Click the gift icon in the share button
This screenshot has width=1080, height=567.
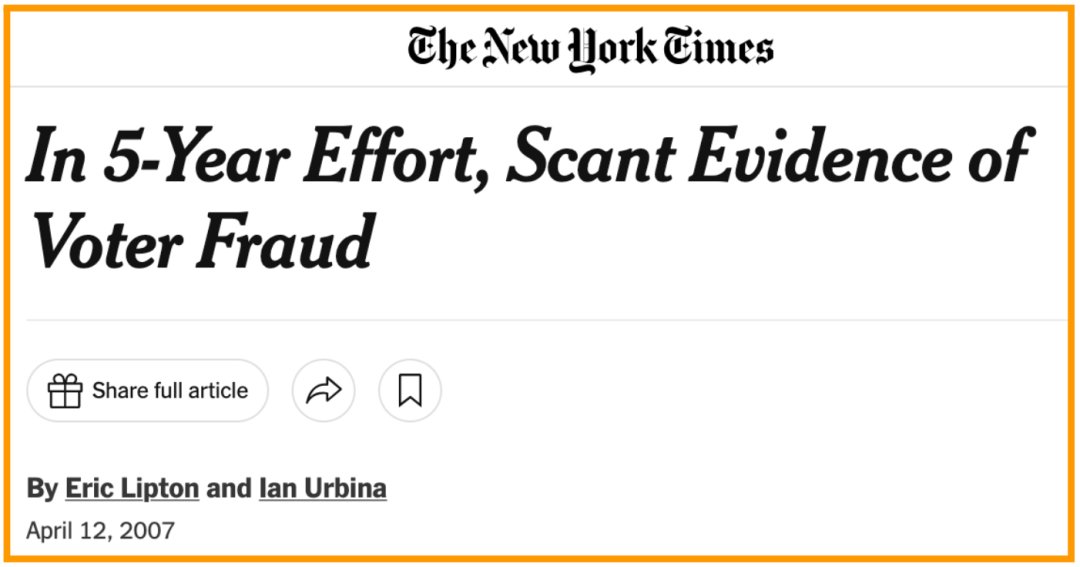[x=65, y=391]
